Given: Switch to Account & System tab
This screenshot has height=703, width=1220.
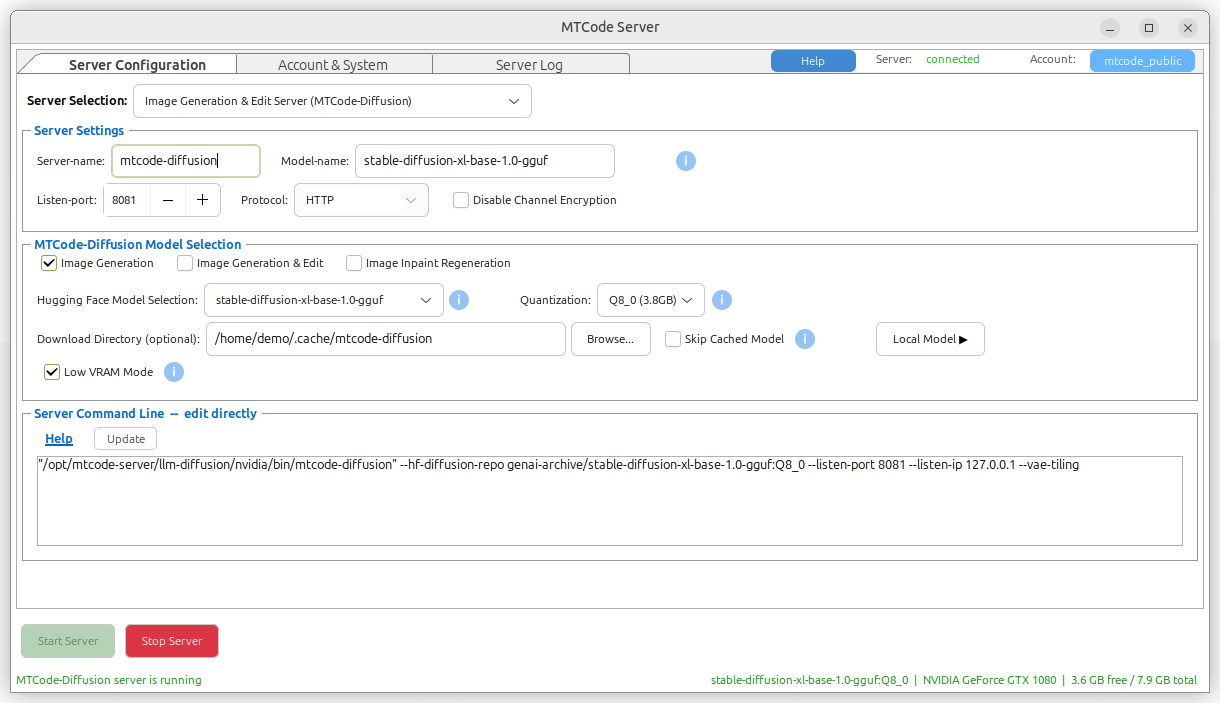Looking at the screenshot, I should point(333,65).
